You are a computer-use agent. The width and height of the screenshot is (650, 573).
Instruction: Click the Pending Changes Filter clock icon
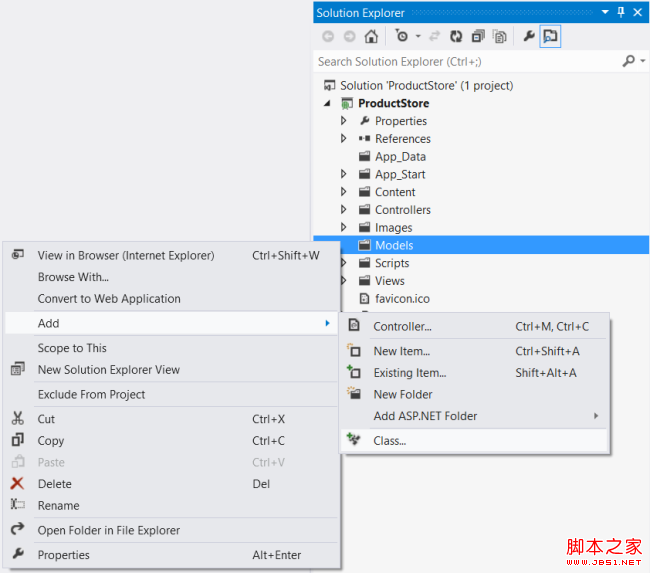402,36
